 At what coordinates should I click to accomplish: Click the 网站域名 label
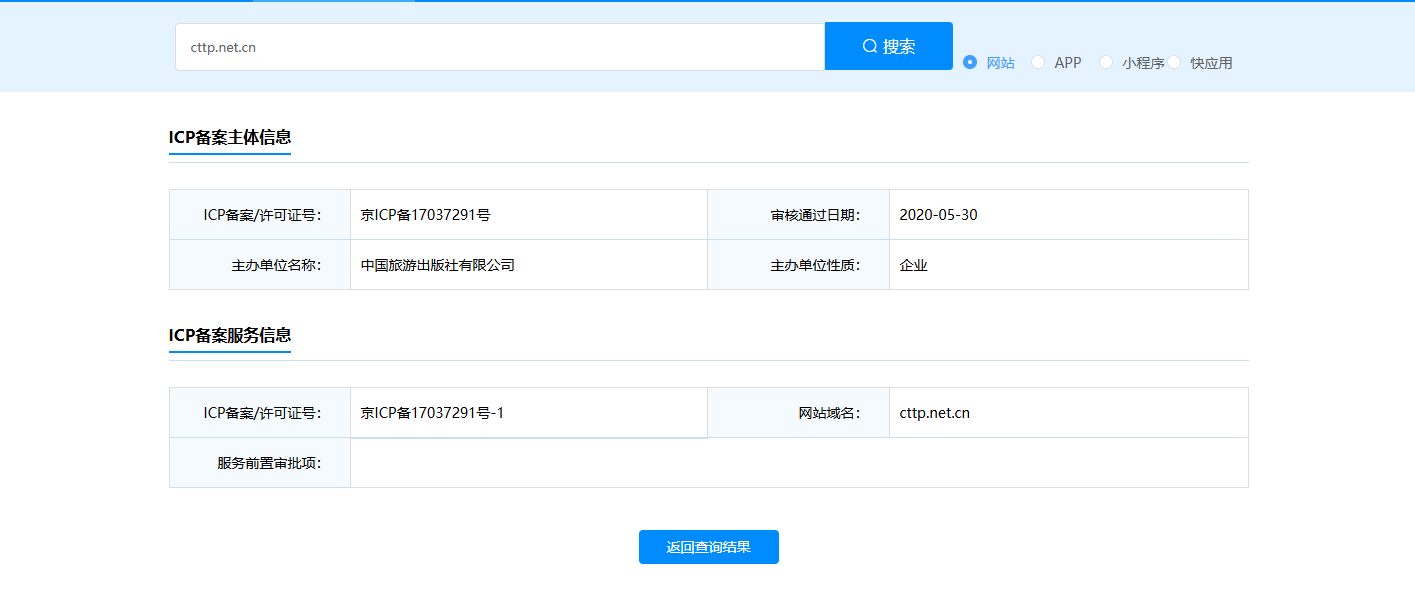click(829, 412)
